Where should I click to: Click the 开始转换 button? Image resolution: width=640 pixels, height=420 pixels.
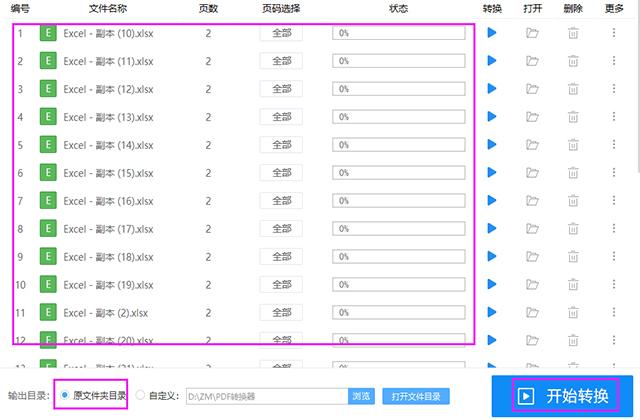(562, 396)
